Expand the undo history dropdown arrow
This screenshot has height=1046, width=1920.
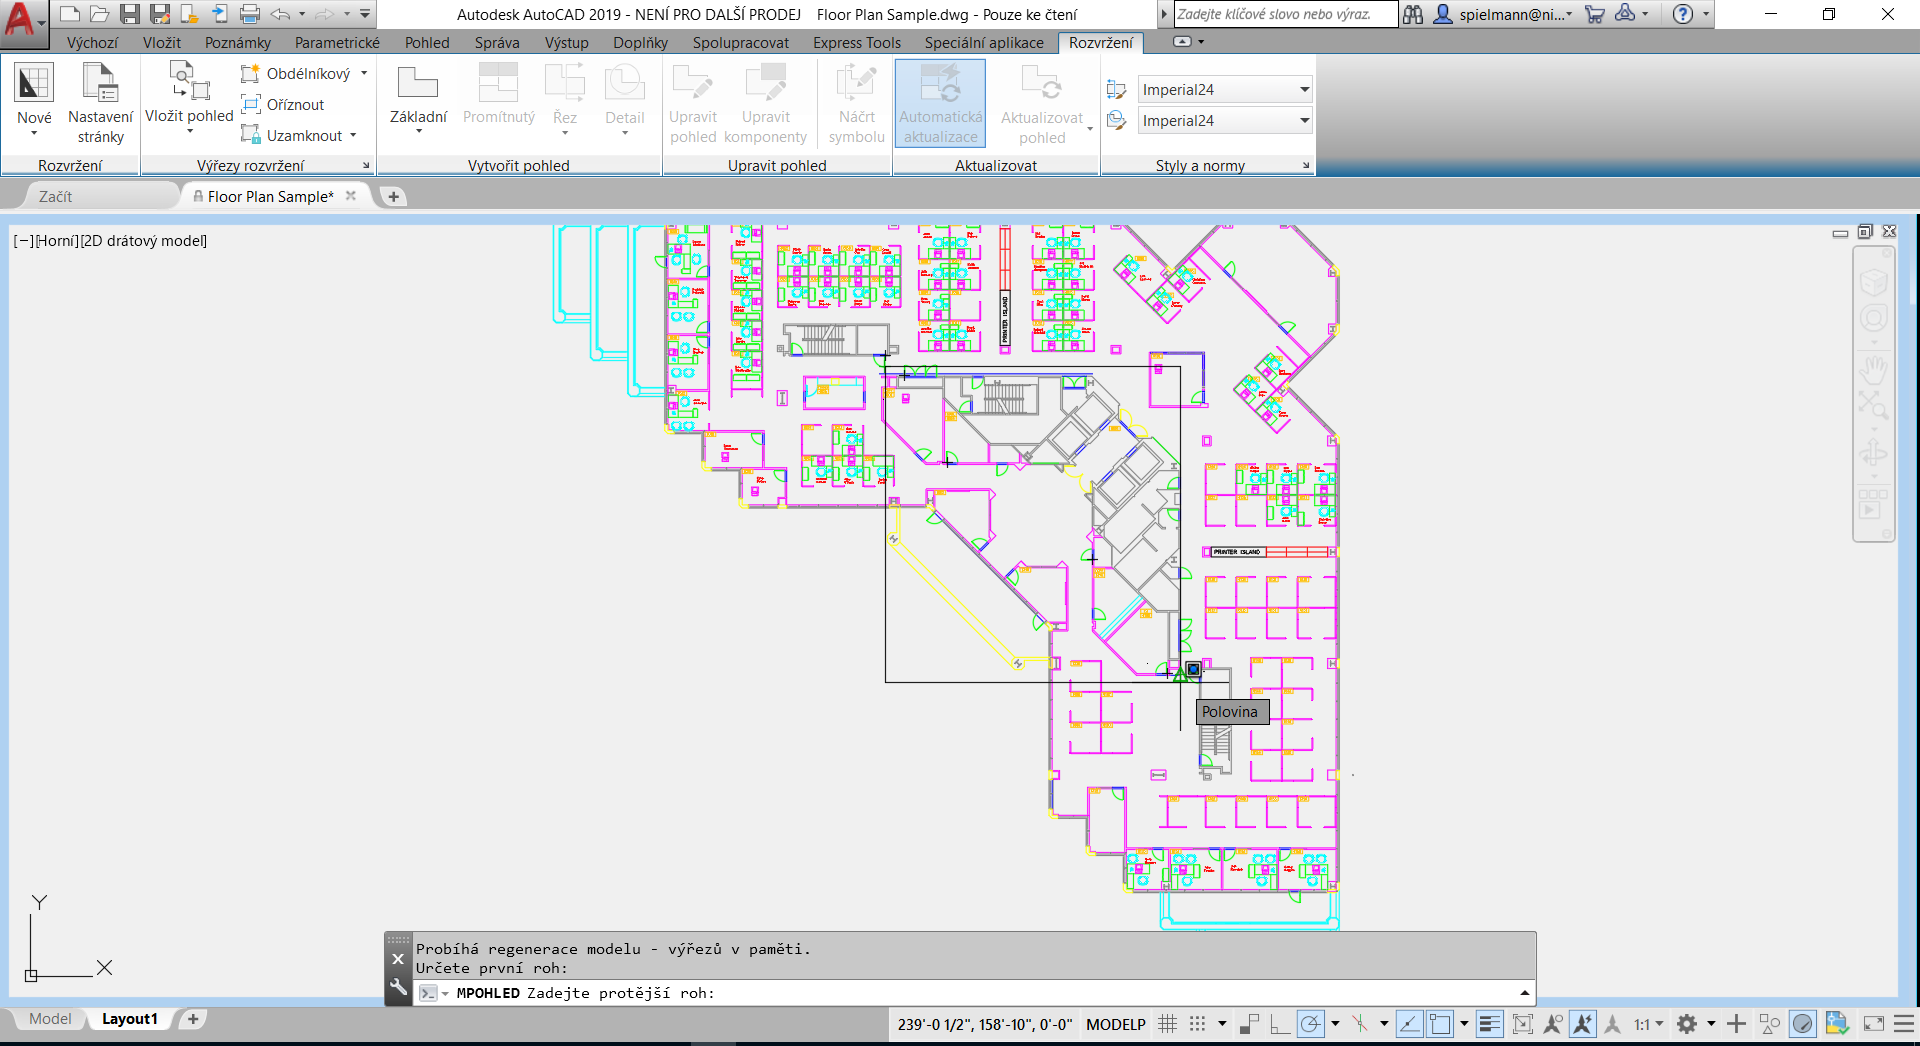[302, 14]
